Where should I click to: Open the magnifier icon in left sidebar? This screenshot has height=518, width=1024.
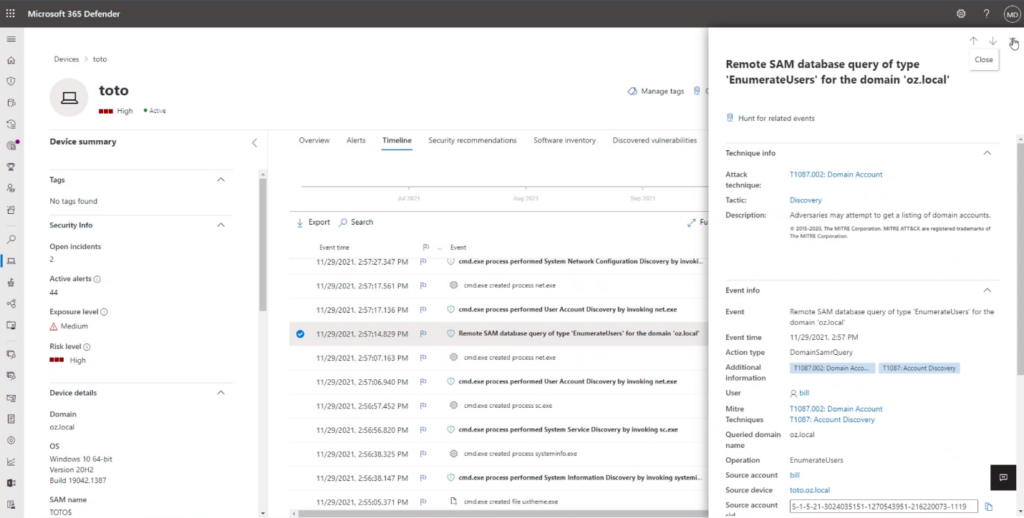click(x=10, y=239)
